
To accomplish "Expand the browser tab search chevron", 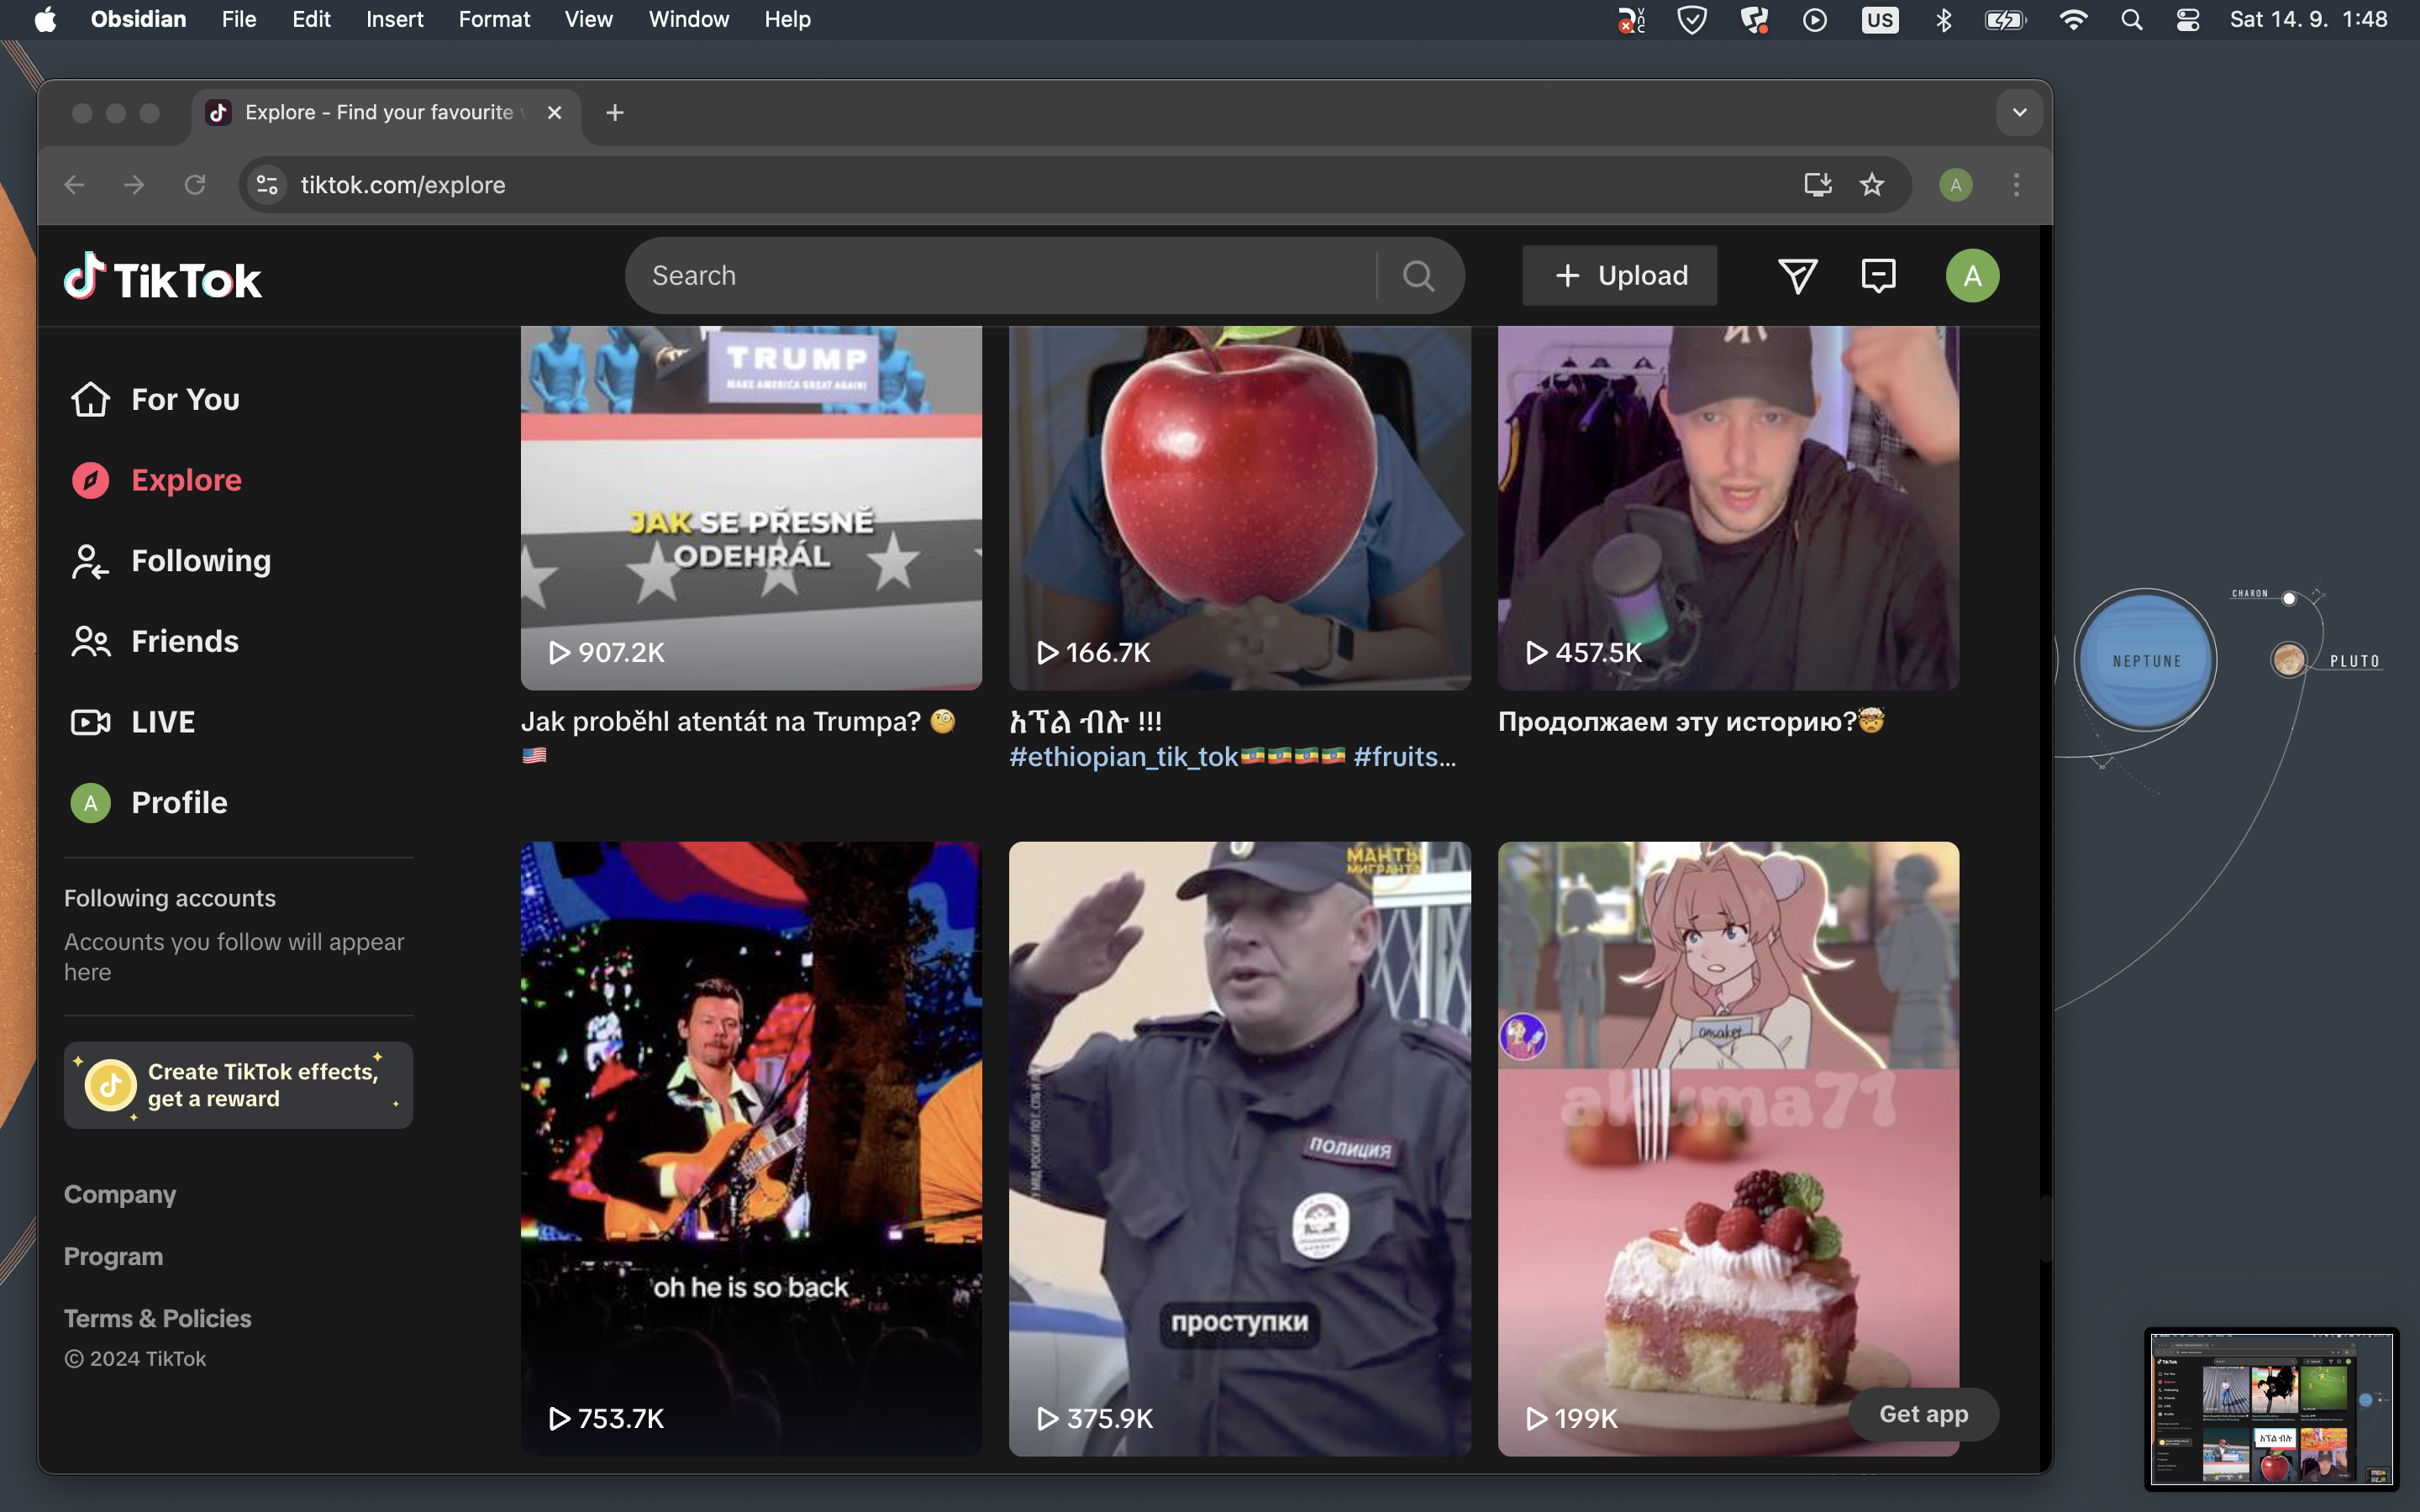I will (x=2019, y=112).
